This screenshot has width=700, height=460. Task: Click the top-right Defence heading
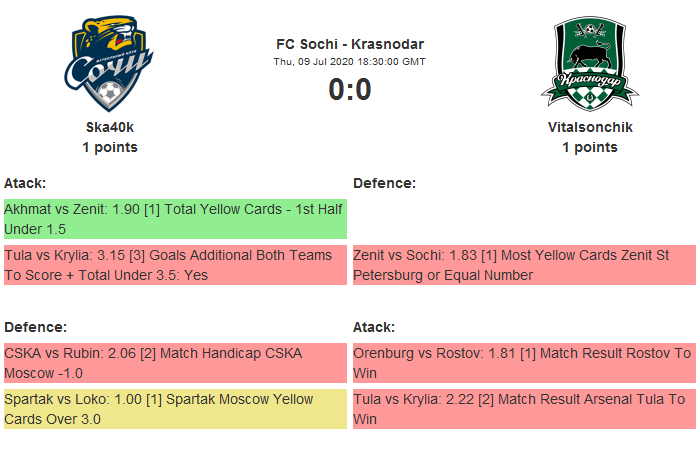click(384, 183)
